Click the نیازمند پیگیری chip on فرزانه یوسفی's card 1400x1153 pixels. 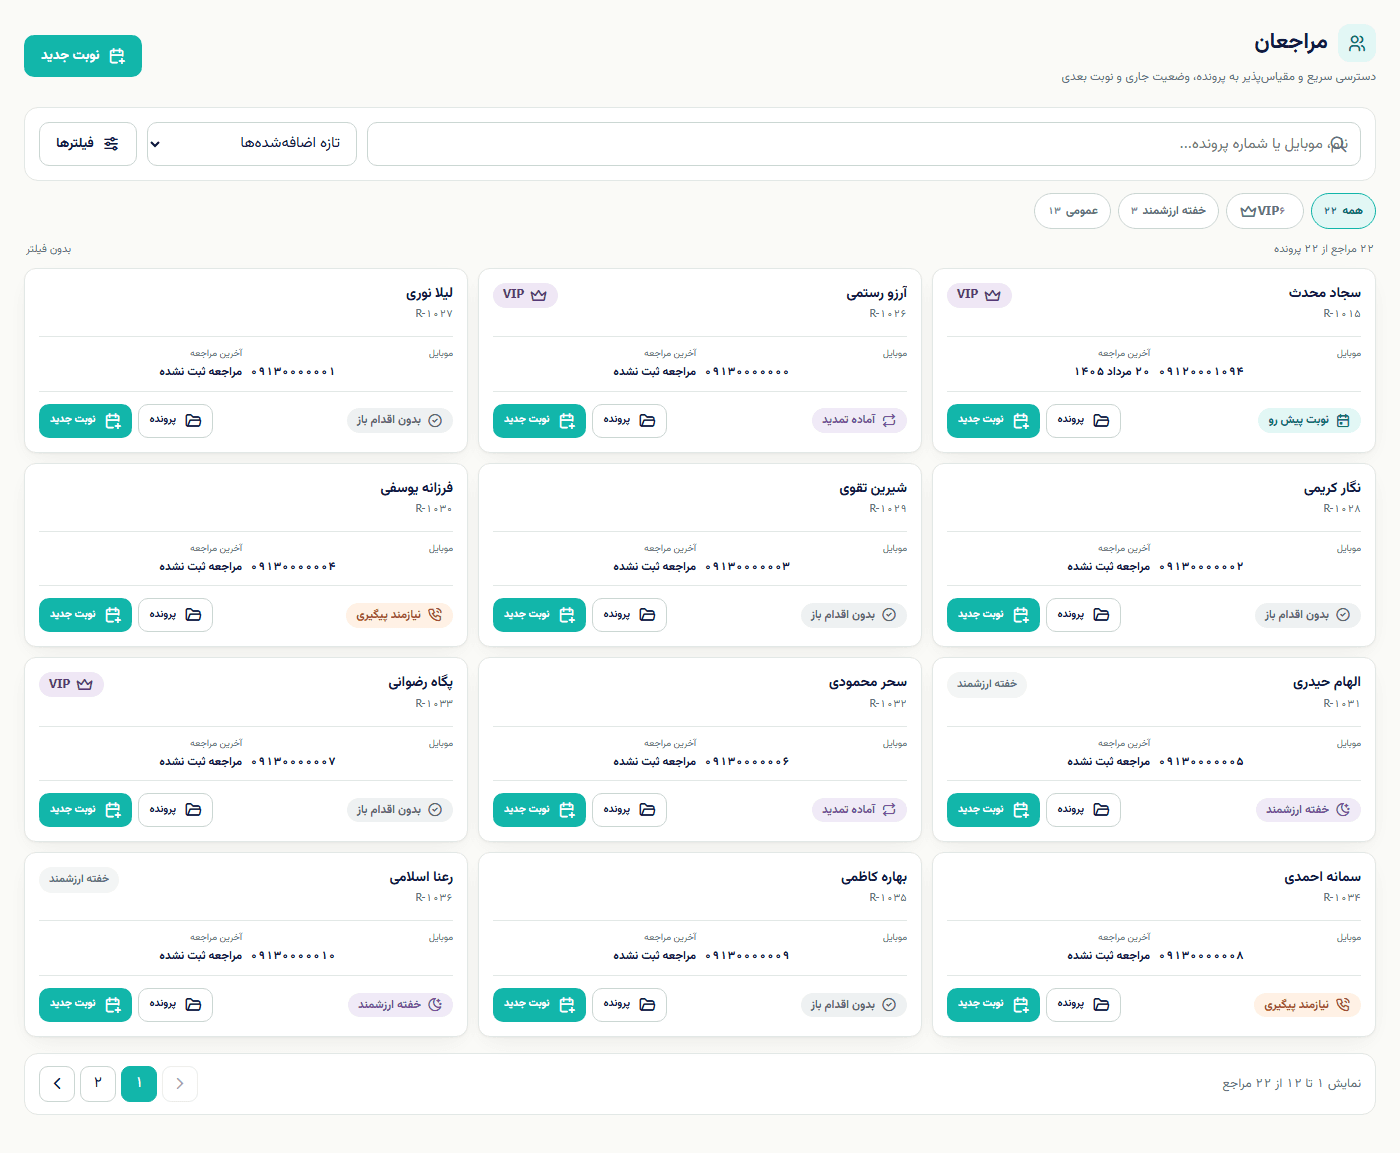(399, 615)
